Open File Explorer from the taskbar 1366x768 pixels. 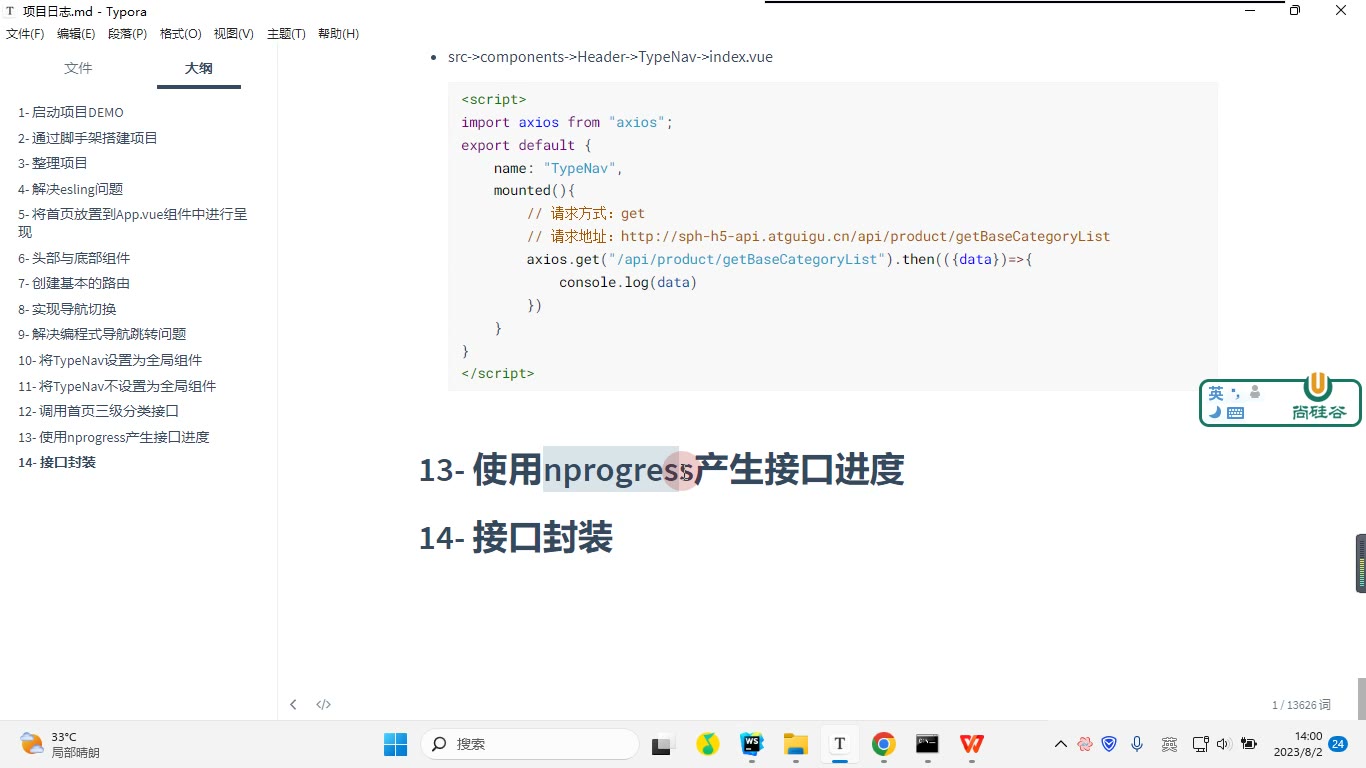(795, 744)
